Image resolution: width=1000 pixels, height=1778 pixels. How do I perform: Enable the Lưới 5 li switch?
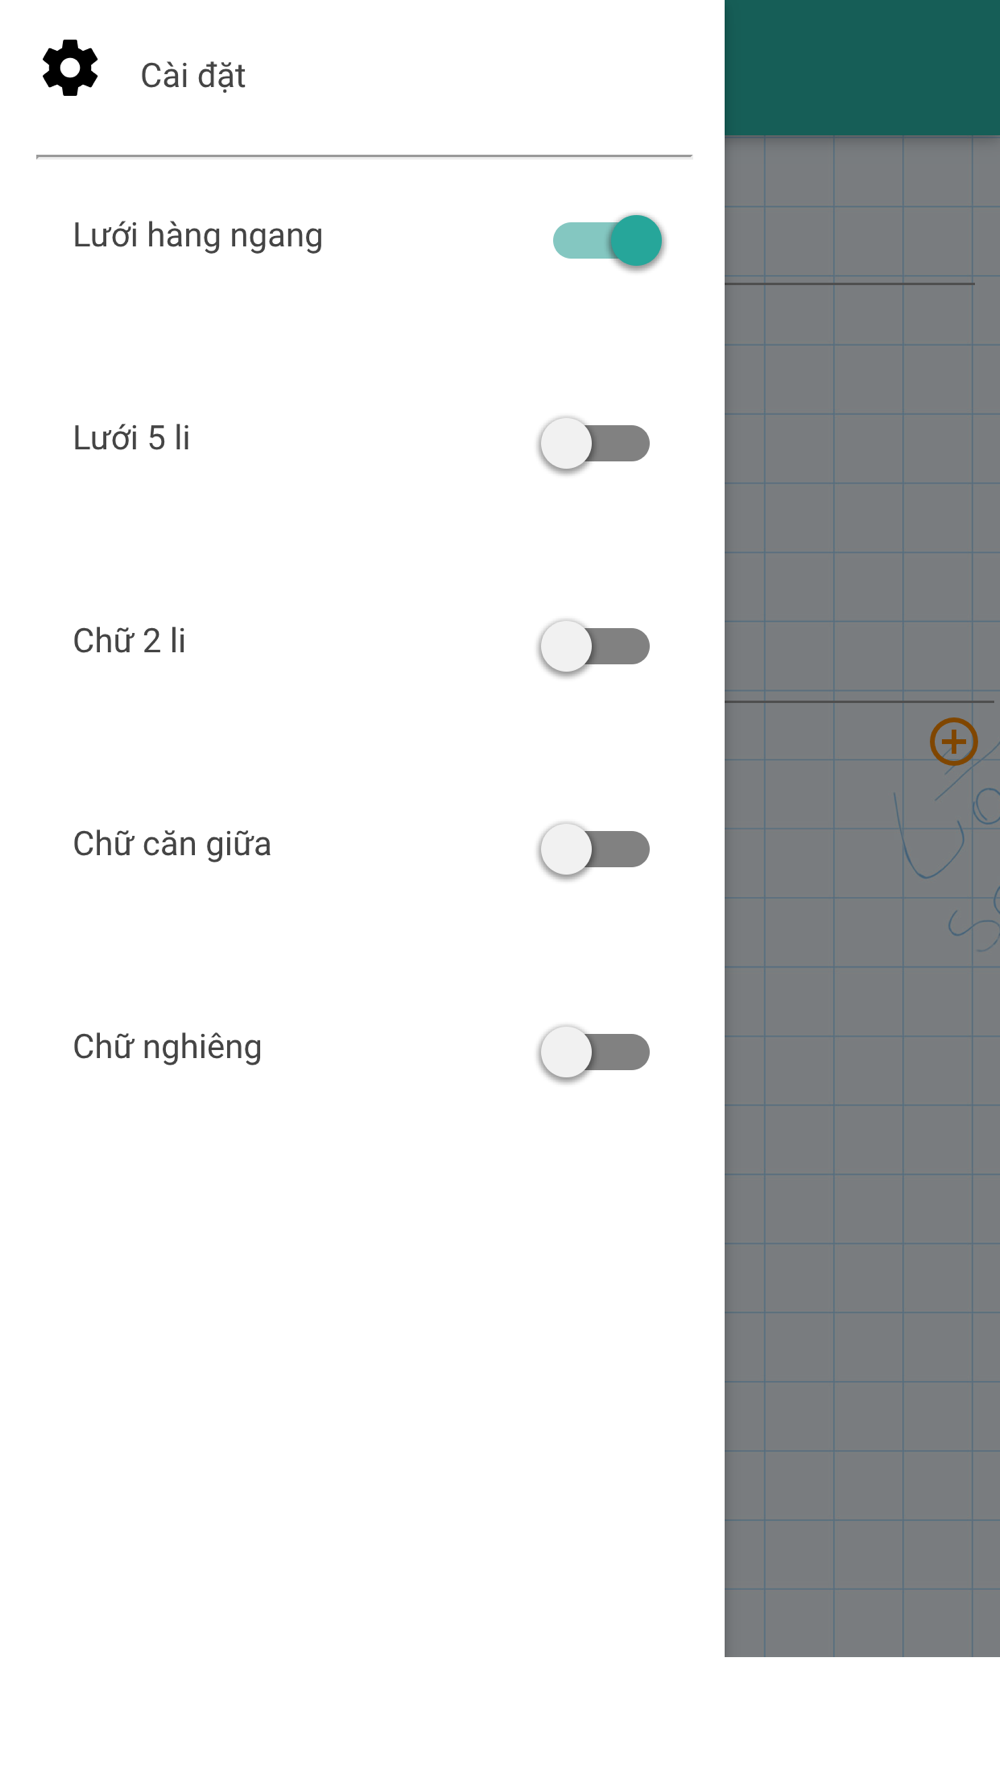595,443
